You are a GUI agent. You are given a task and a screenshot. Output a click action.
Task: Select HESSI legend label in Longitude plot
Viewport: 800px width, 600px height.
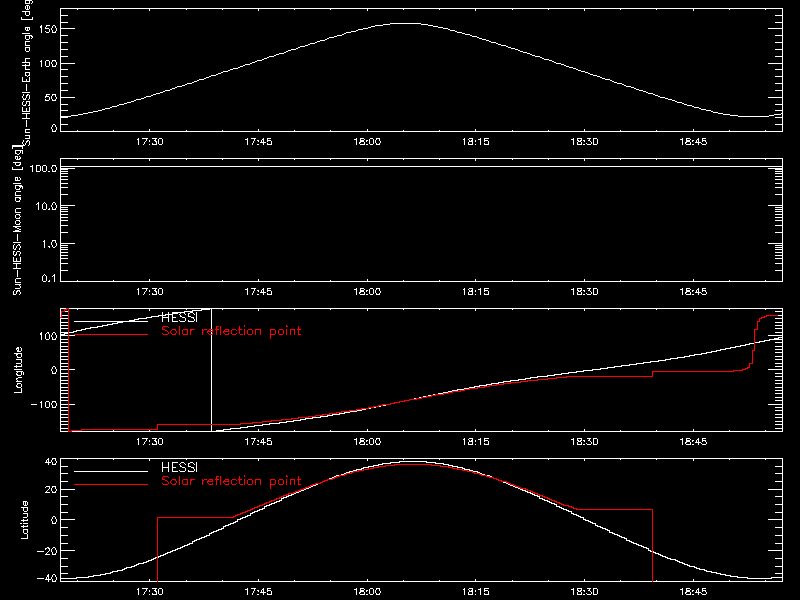coord(179,317)
